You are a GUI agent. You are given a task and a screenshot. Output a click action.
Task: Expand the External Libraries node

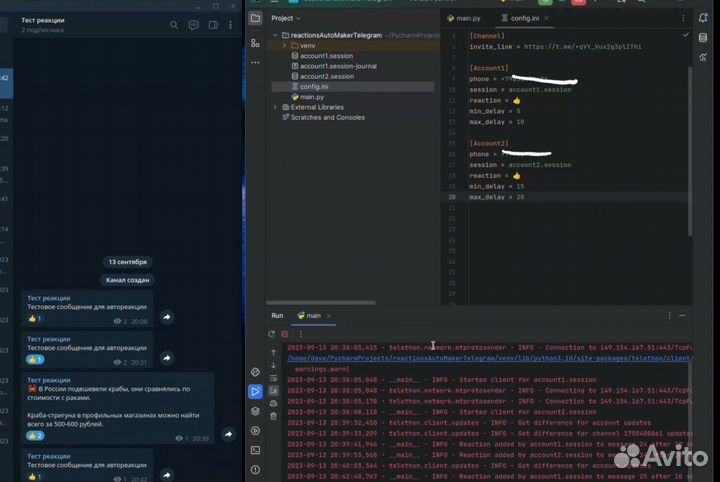tap(275, 107)
